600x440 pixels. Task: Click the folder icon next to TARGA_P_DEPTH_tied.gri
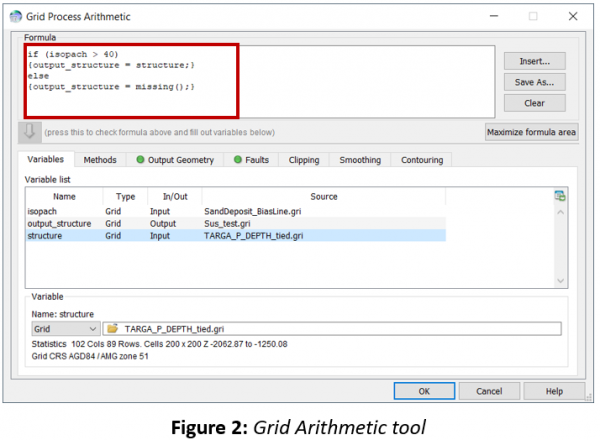112,329
